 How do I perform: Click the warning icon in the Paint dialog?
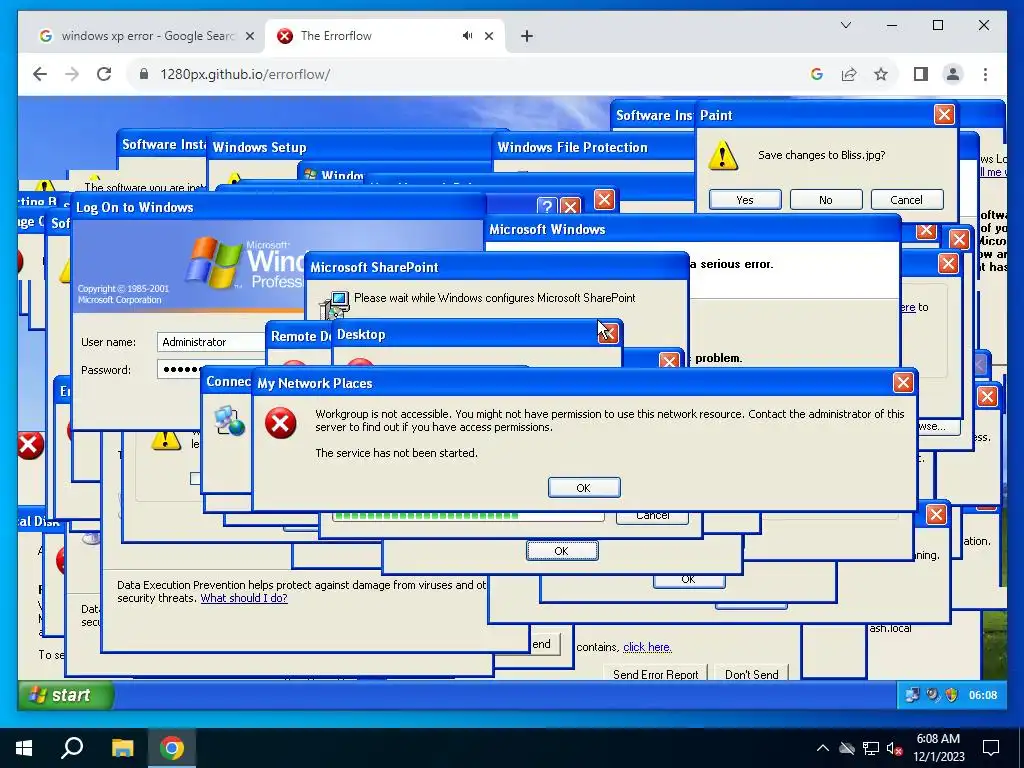(x=723, y=155)
